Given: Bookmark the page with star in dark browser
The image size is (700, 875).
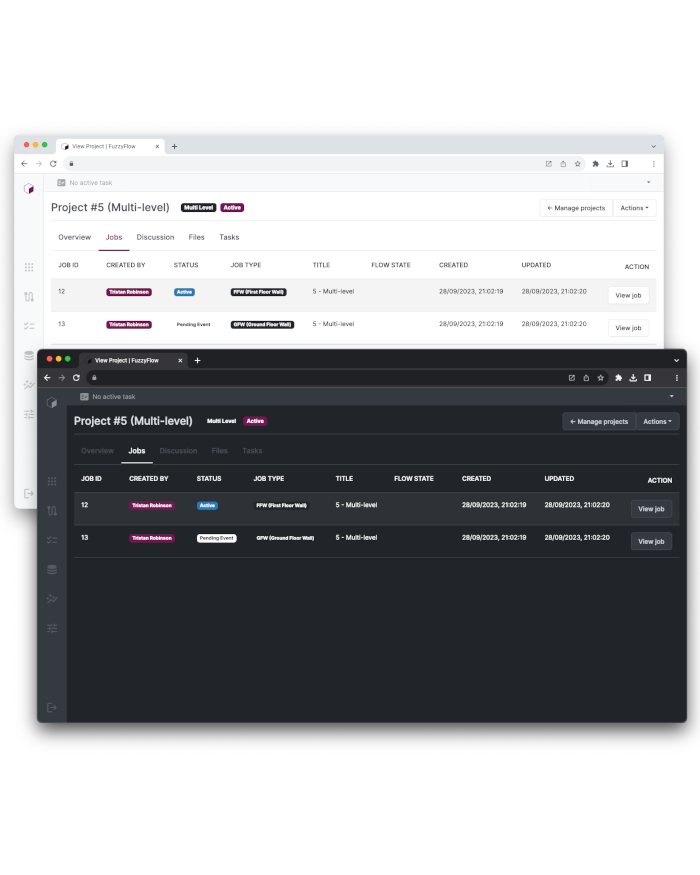Looking at the screenshot, I should (x=600, y=378).
